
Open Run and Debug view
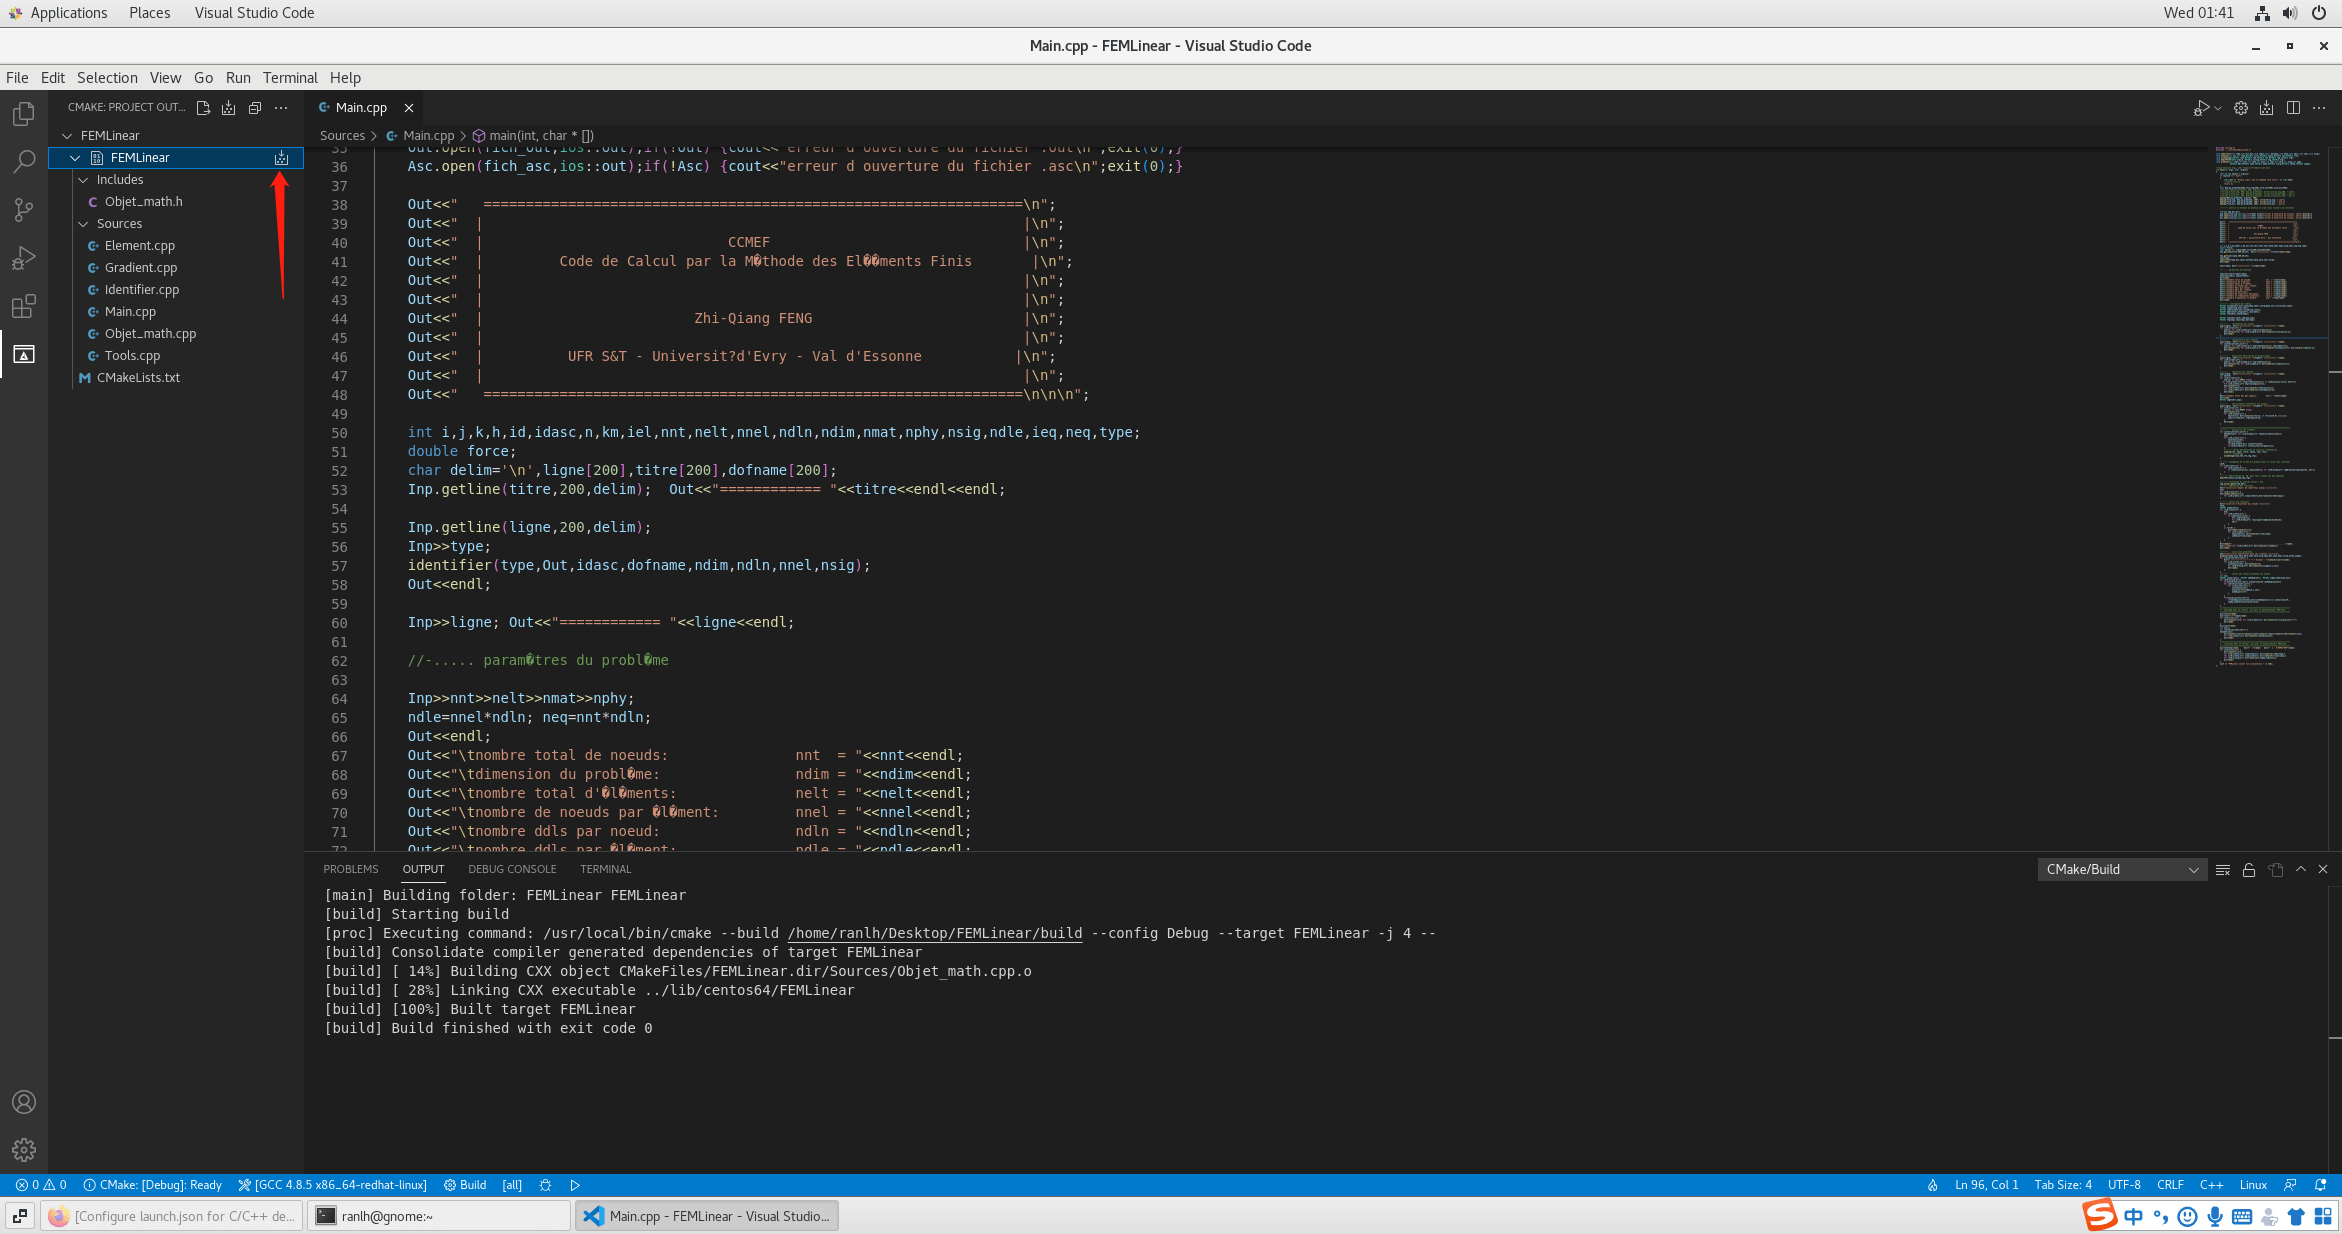pos(24,258)
